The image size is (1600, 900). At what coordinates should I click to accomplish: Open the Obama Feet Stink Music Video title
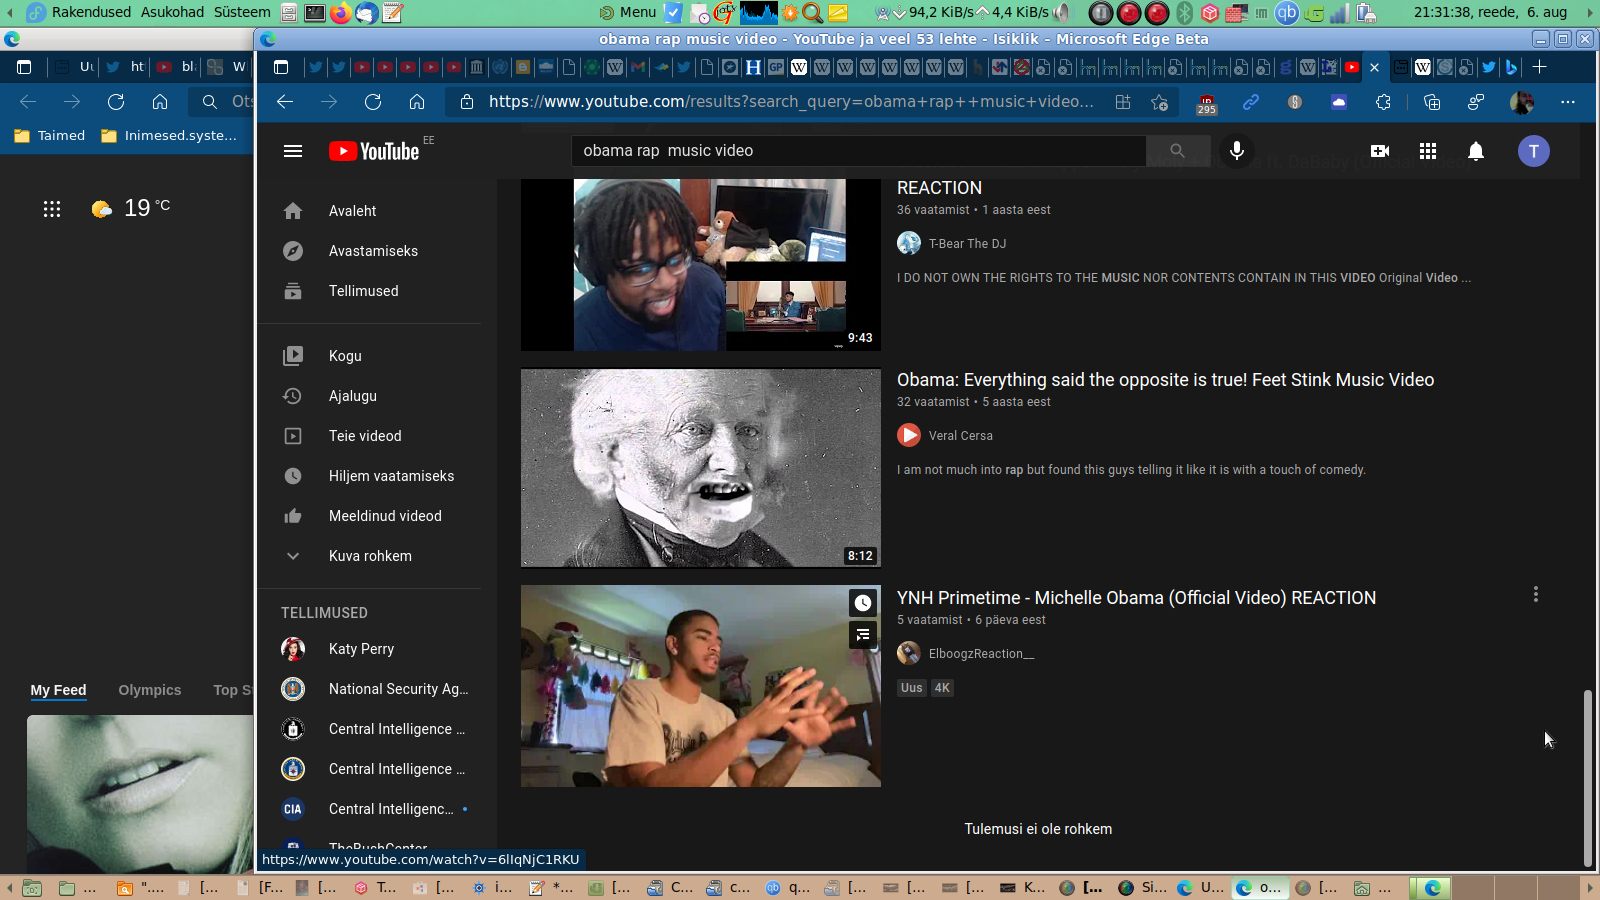[1165, 380]
